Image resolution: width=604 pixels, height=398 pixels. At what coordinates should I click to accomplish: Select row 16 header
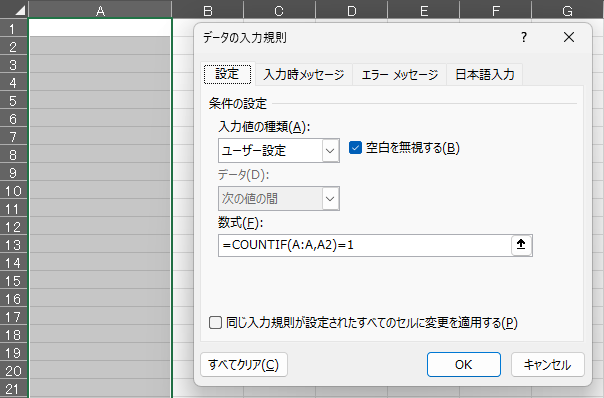tap(13, 298)
